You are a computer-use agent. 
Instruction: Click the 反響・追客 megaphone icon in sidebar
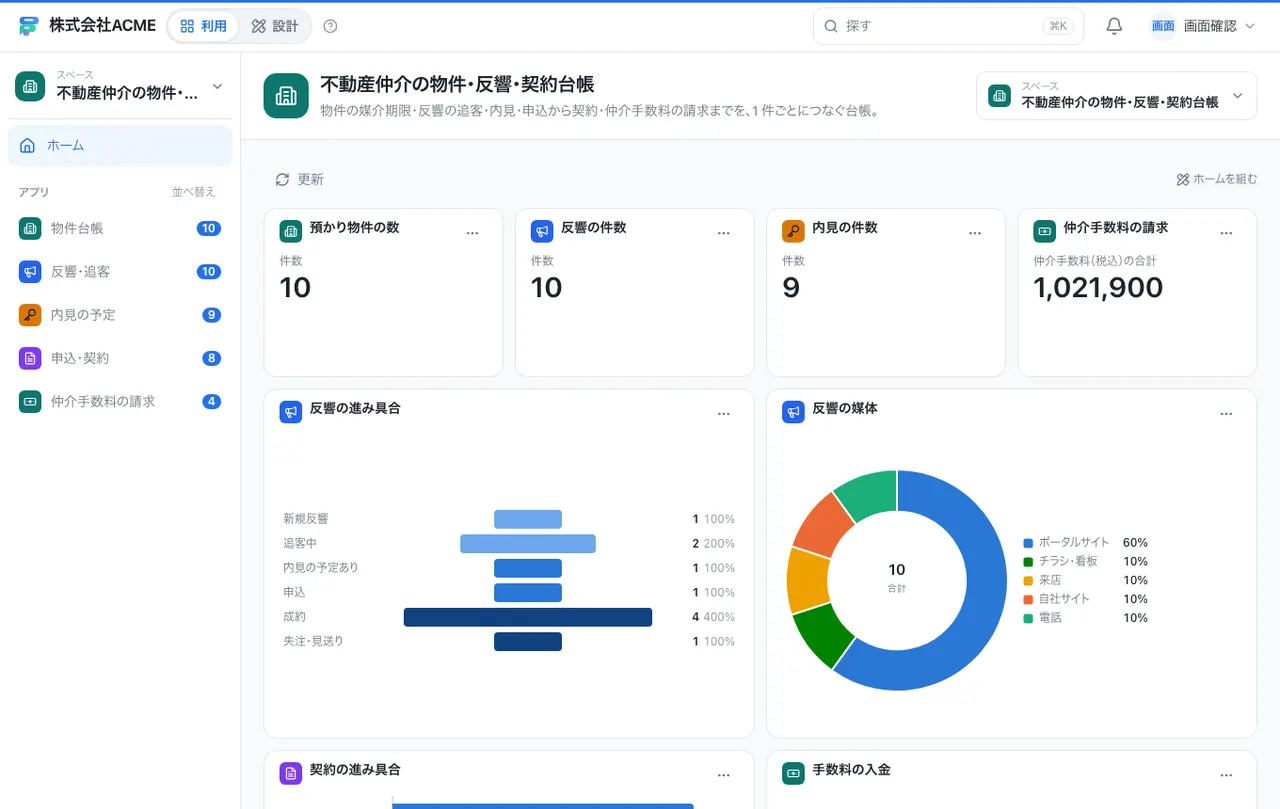[x=30, y=271]
